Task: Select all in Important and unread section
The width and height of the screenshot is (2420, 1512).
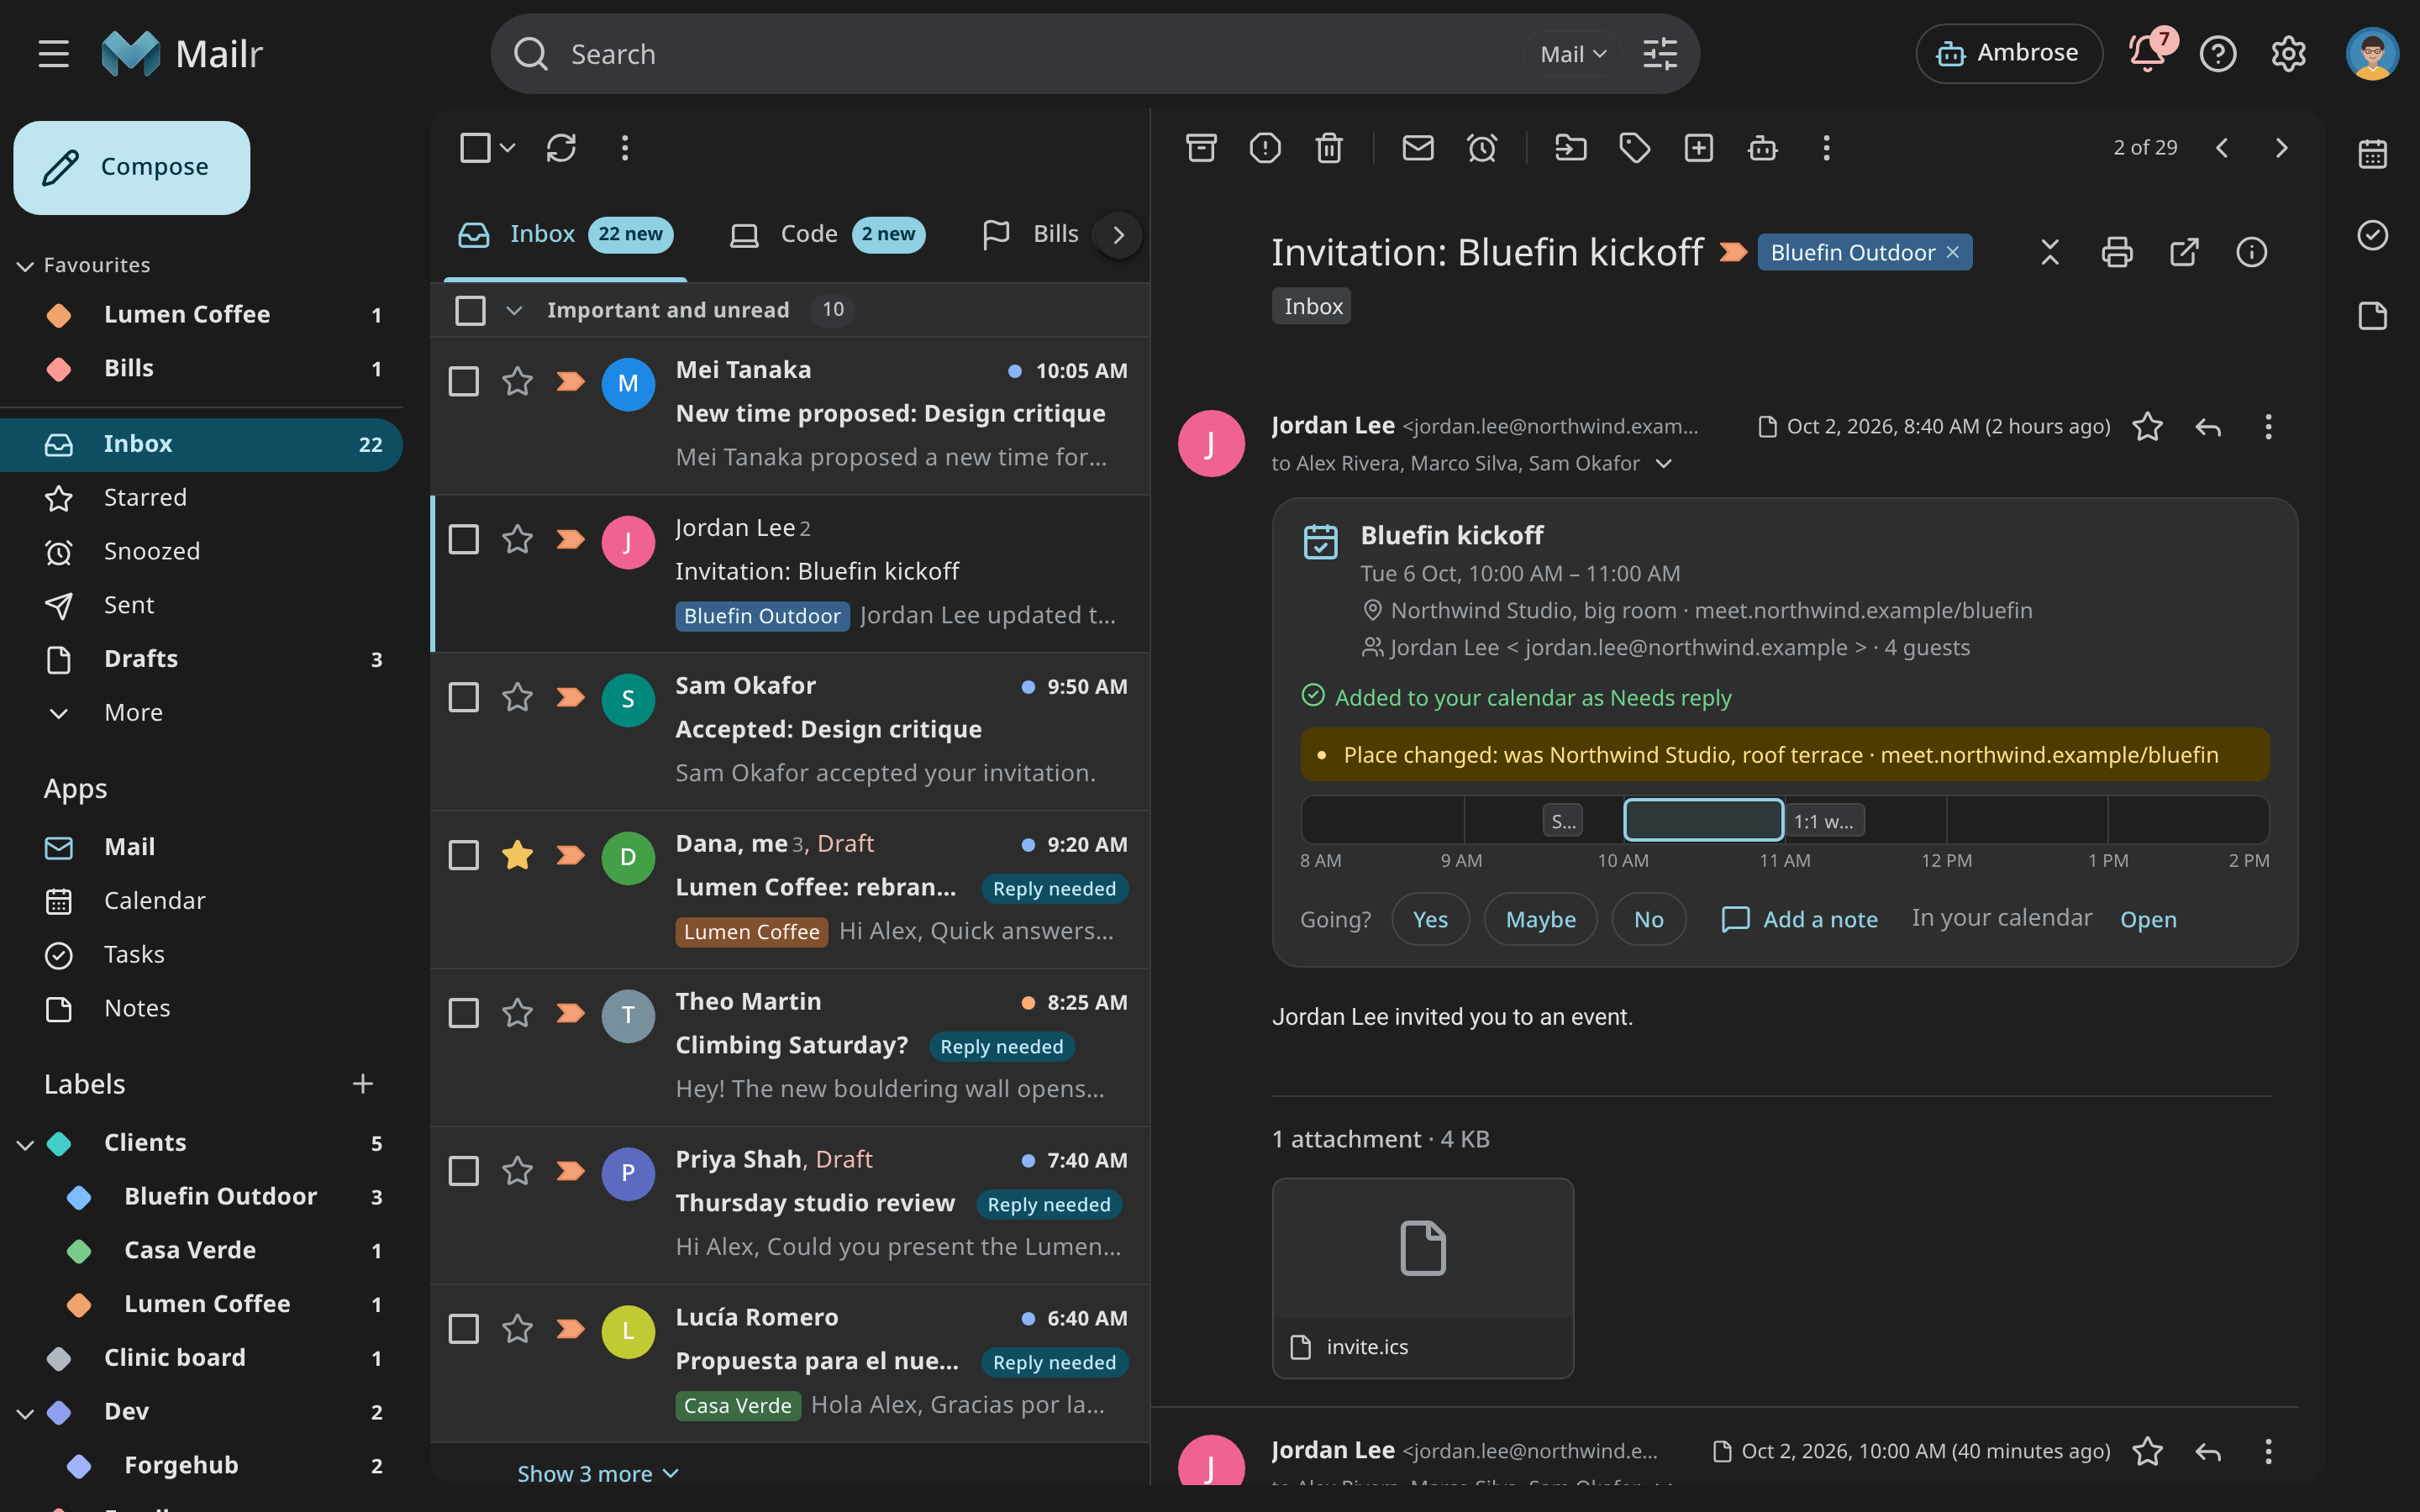Action: tap(470, 310)
